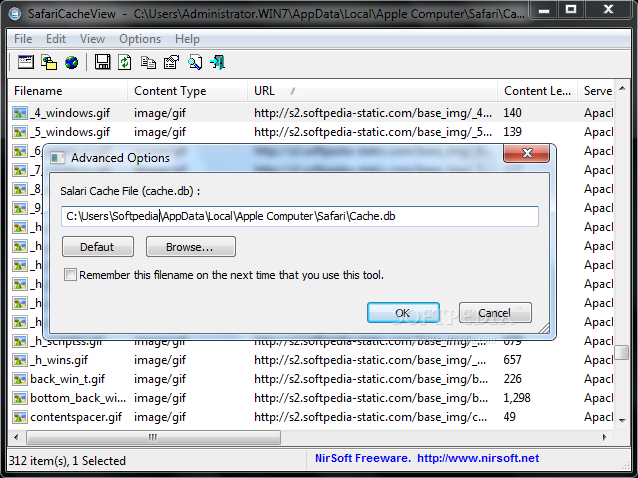Open Properties via the toolbar icon

(171, 62)
